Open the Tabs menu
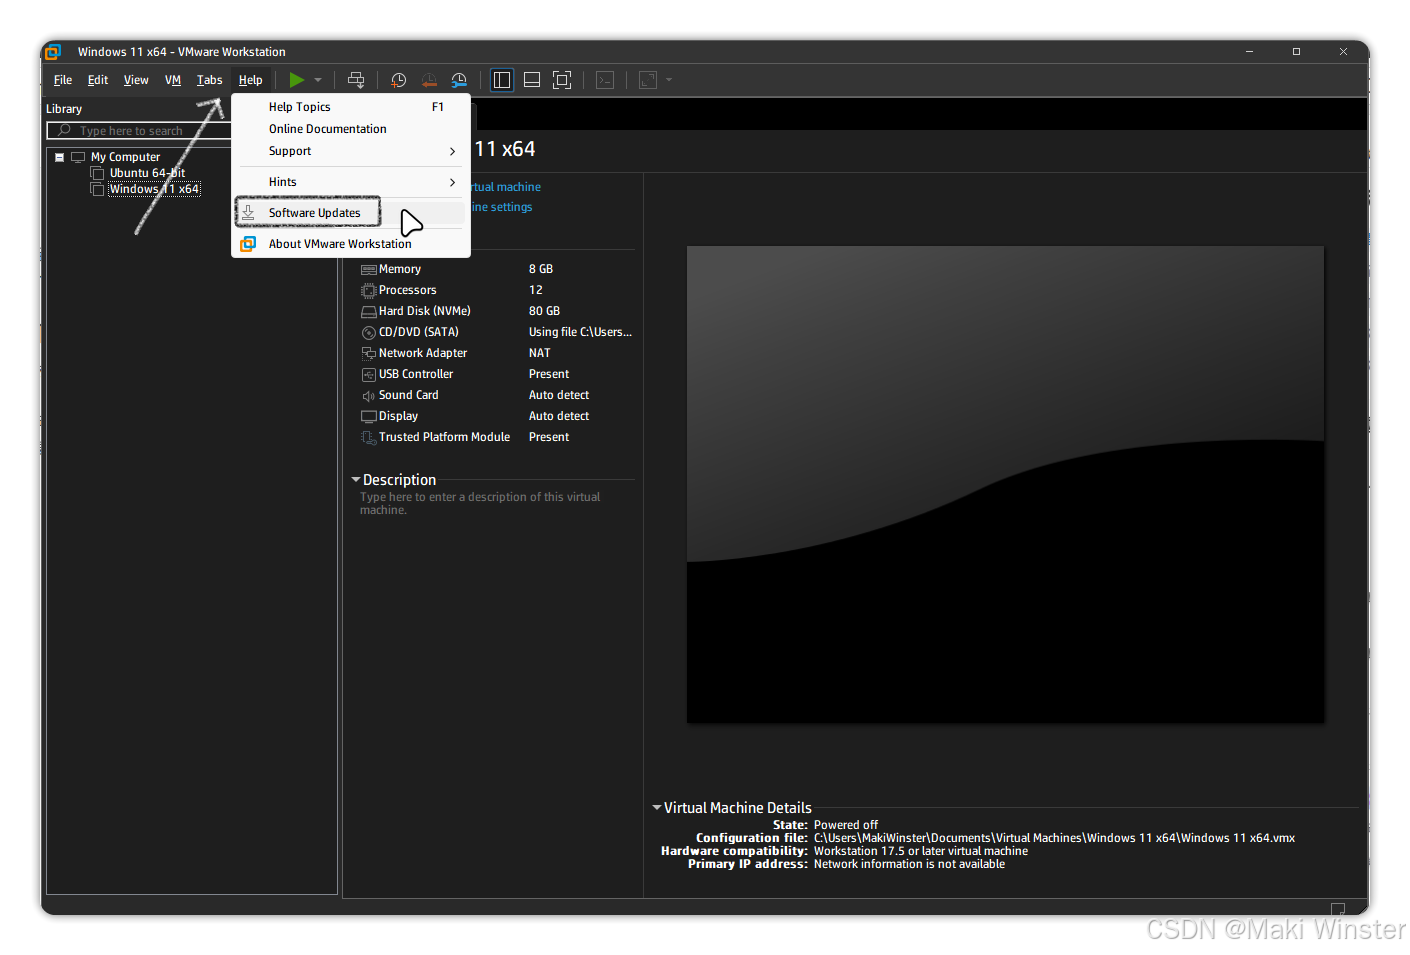Viewport: 1410px width, 955px height. coord(209,80)
